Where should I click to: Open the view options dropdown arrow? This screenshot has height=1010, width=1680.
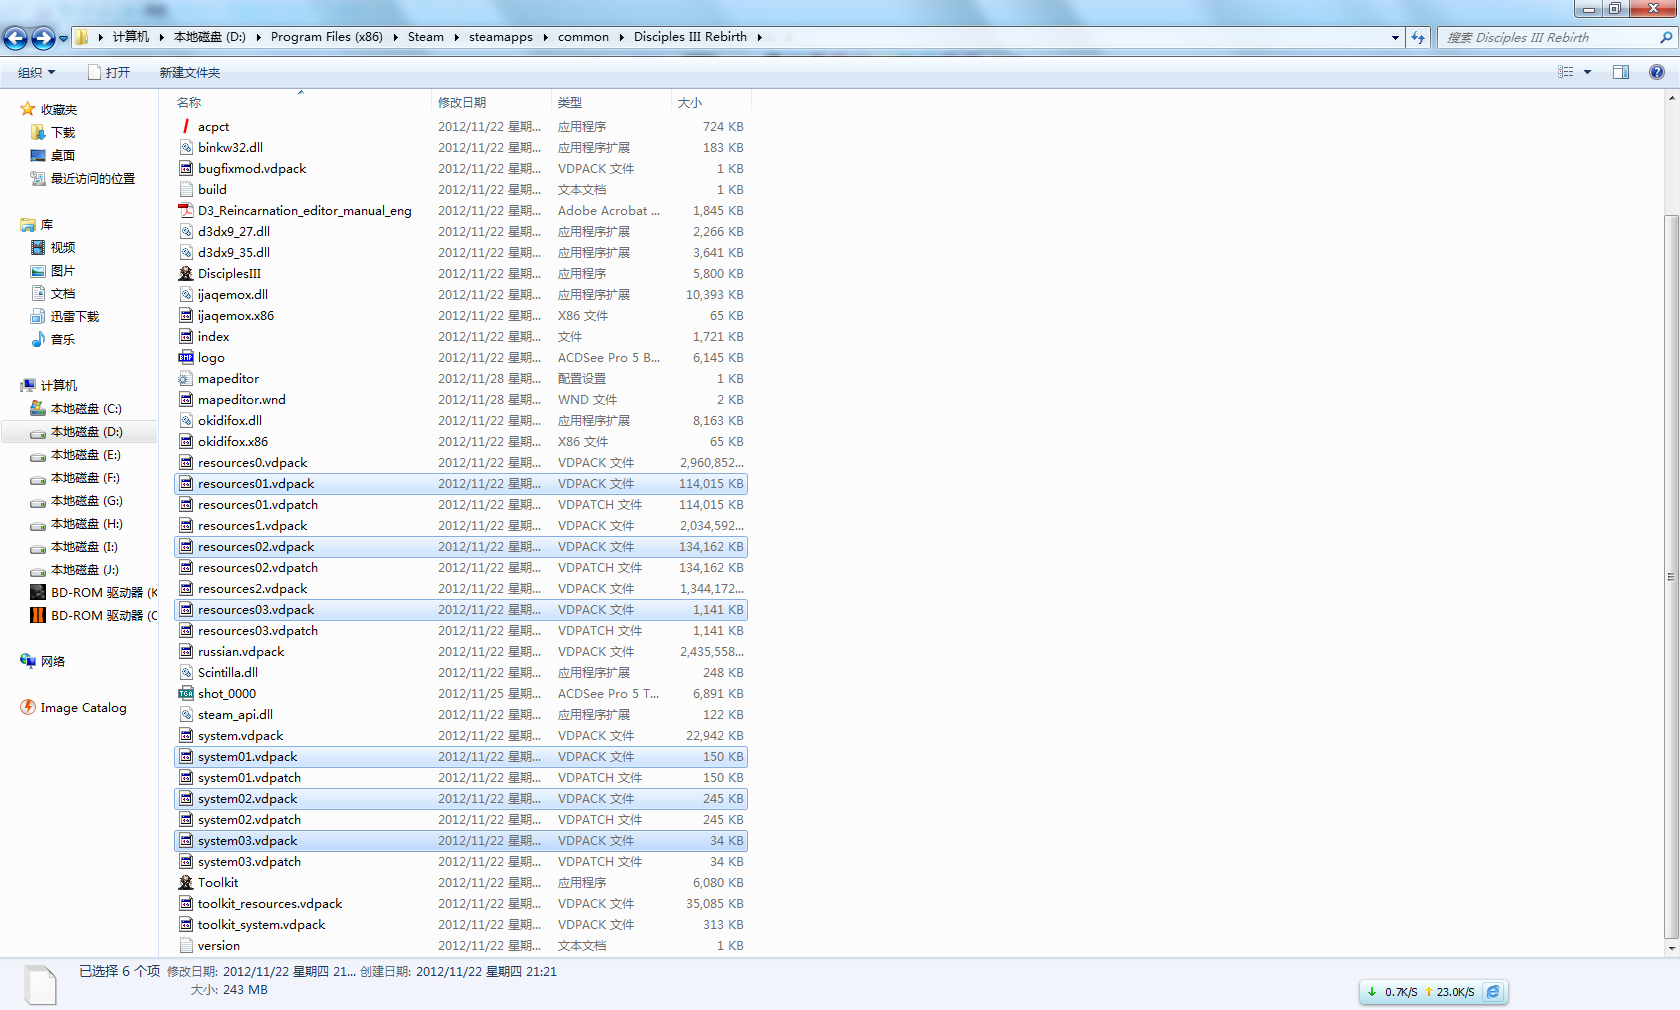(1587, 72)
